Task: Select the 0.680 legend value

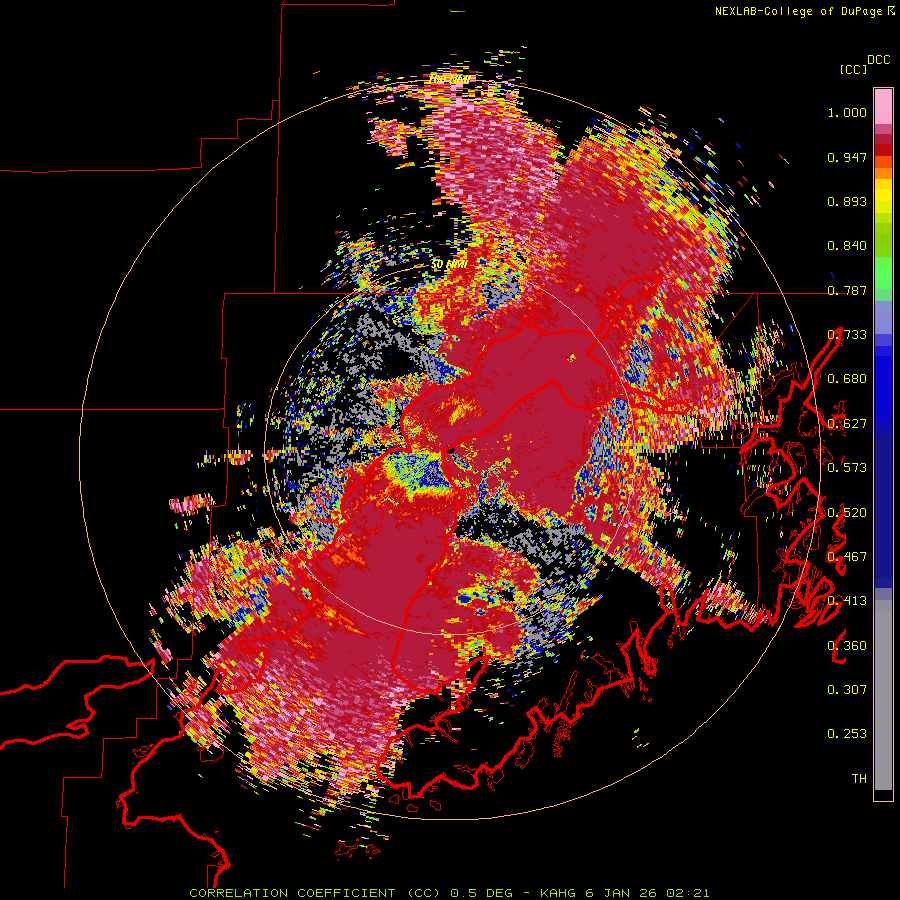Action: pyautogui.click(x=847, y=379)
